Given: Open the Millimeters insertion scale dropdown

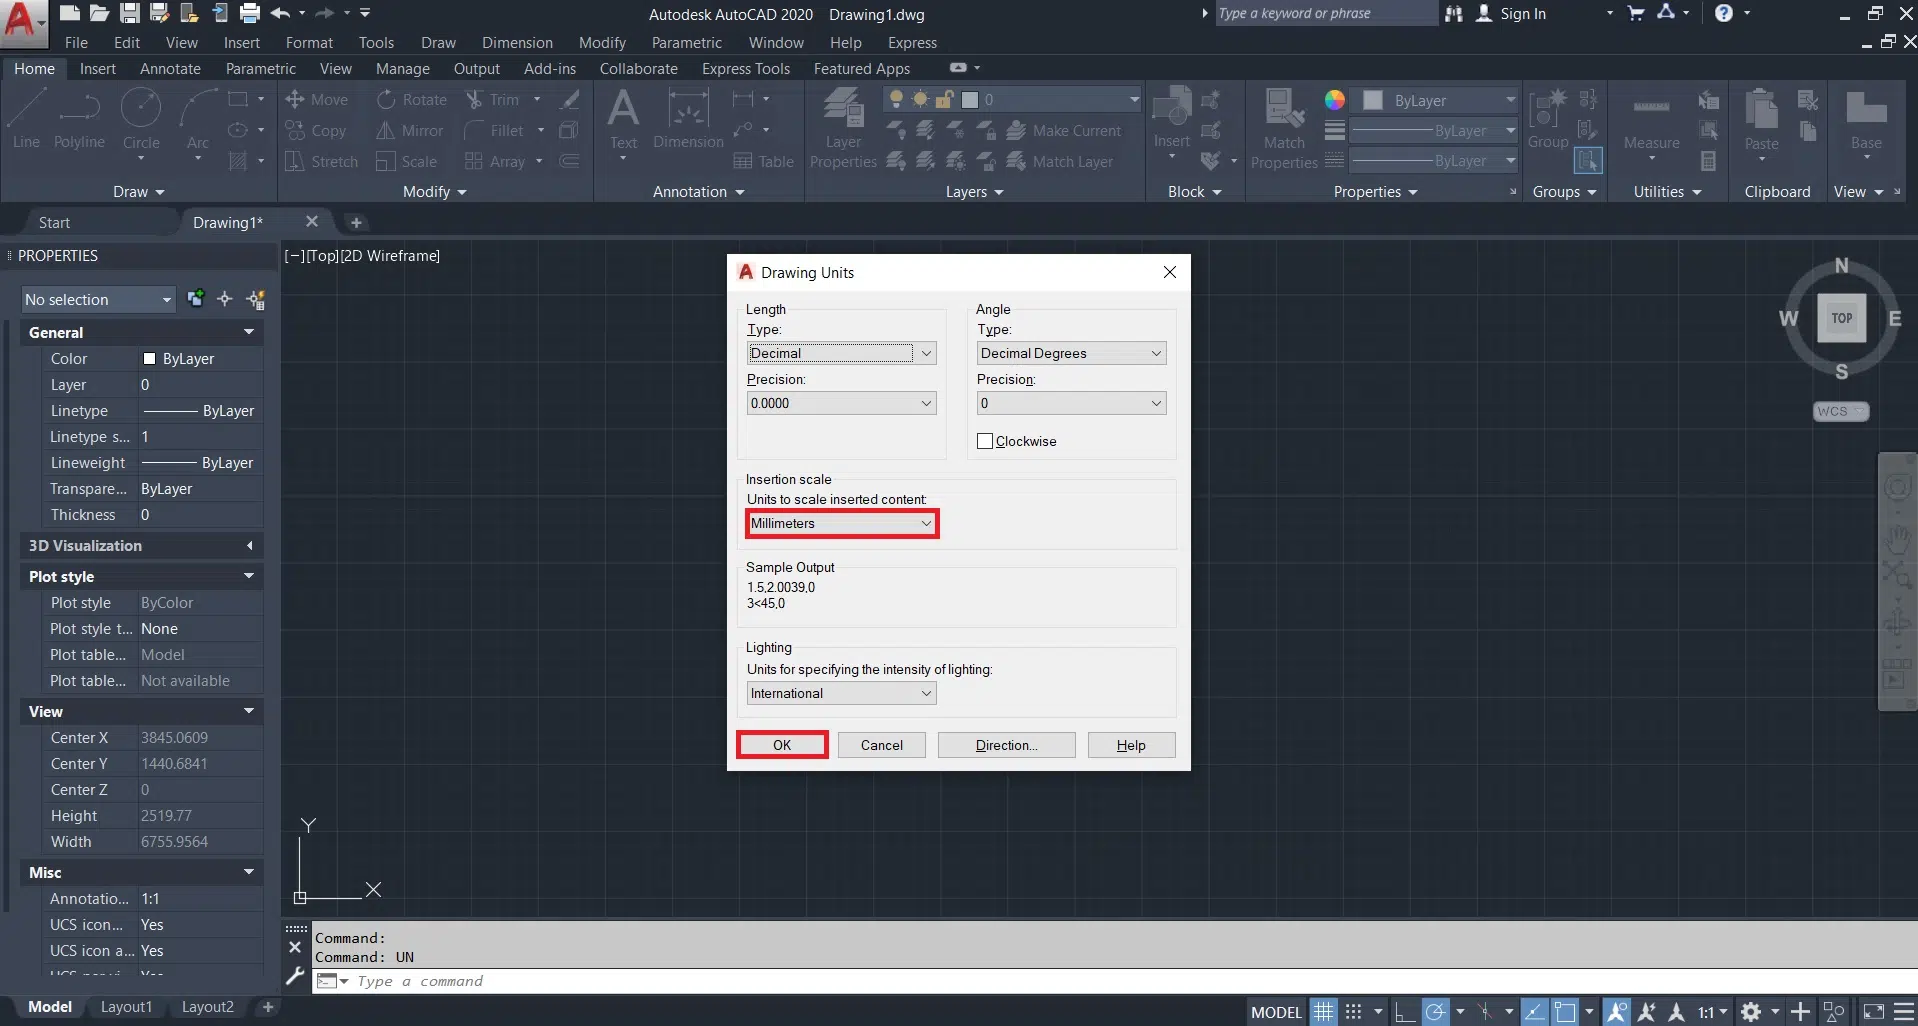Looking at the screenshot, I should [841, 523].
